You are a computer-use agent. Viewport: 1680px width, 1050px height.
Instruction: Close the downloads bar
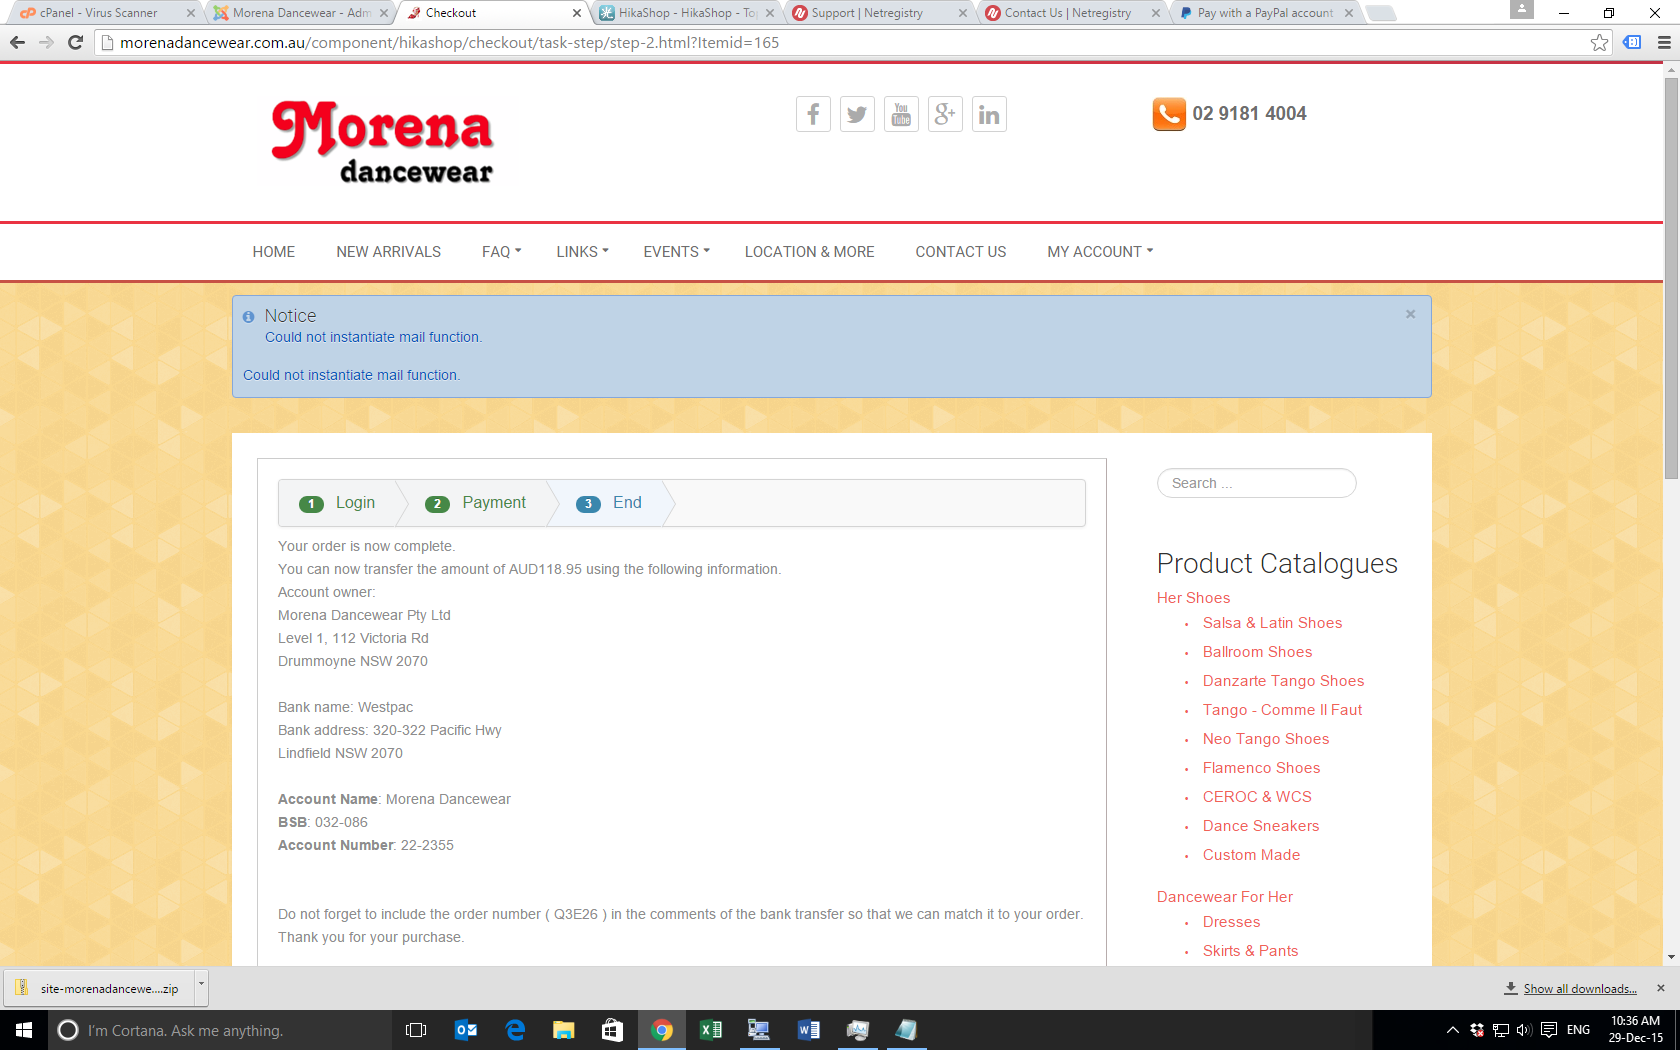tap(1661, 988)
